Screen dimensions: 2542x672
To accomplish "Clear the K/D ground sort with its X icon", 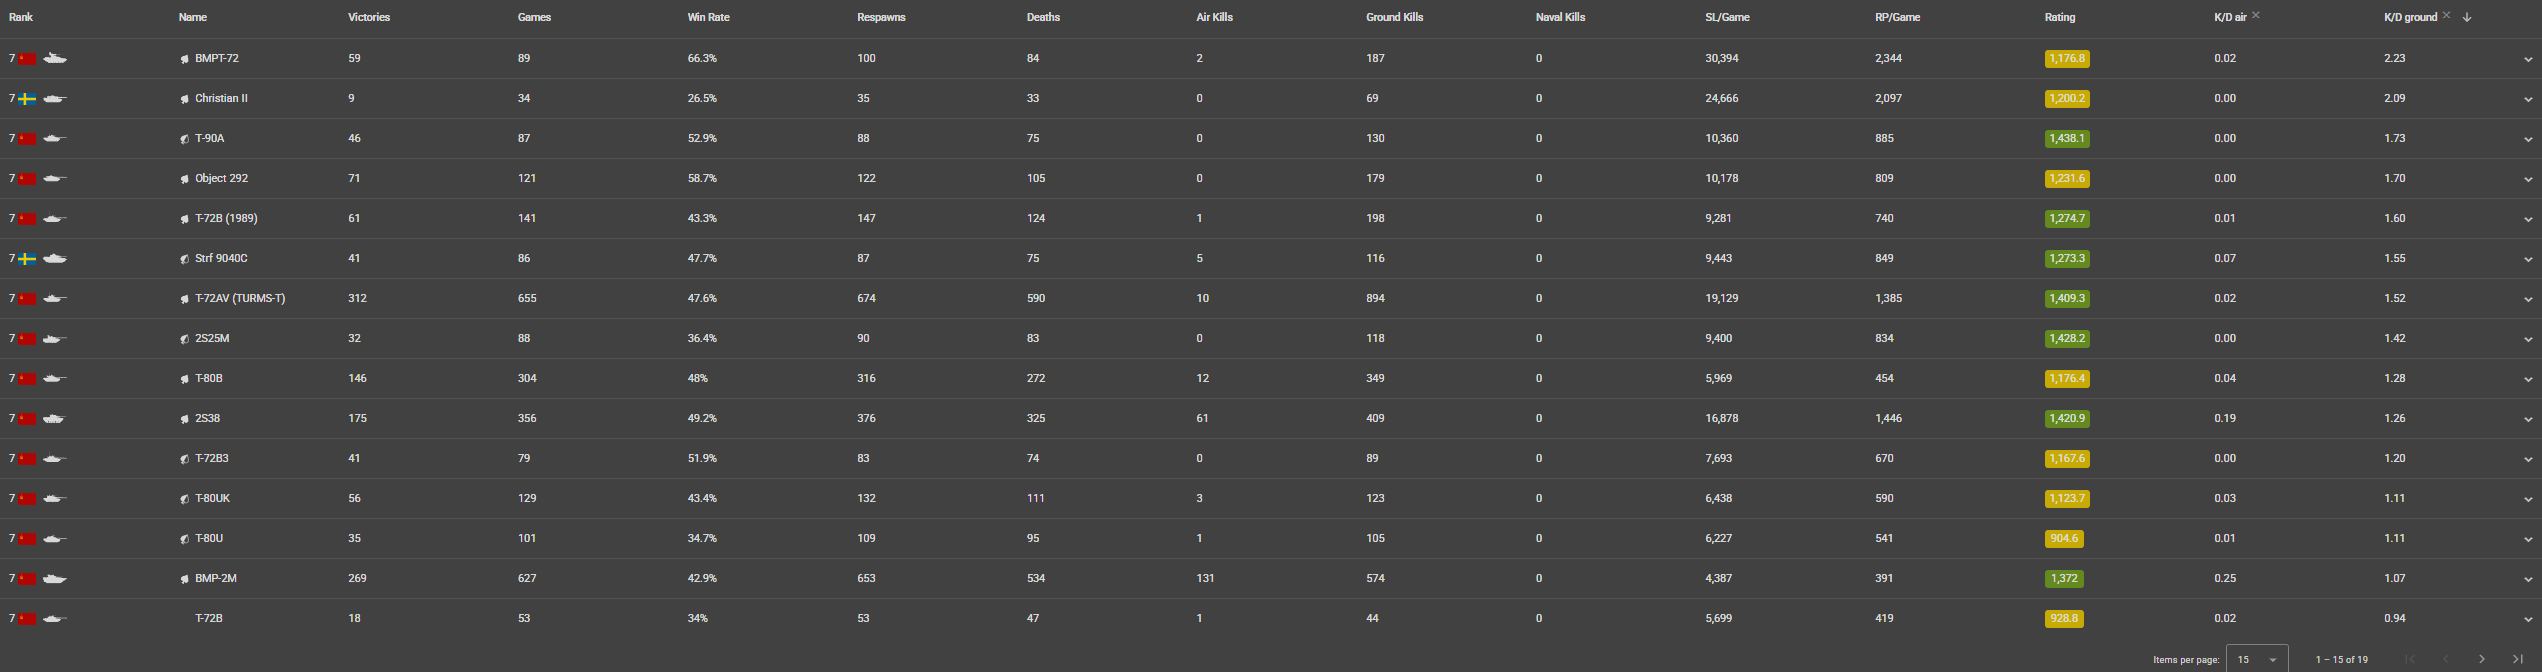I will pyautogui.click(x=2446, y=15).
